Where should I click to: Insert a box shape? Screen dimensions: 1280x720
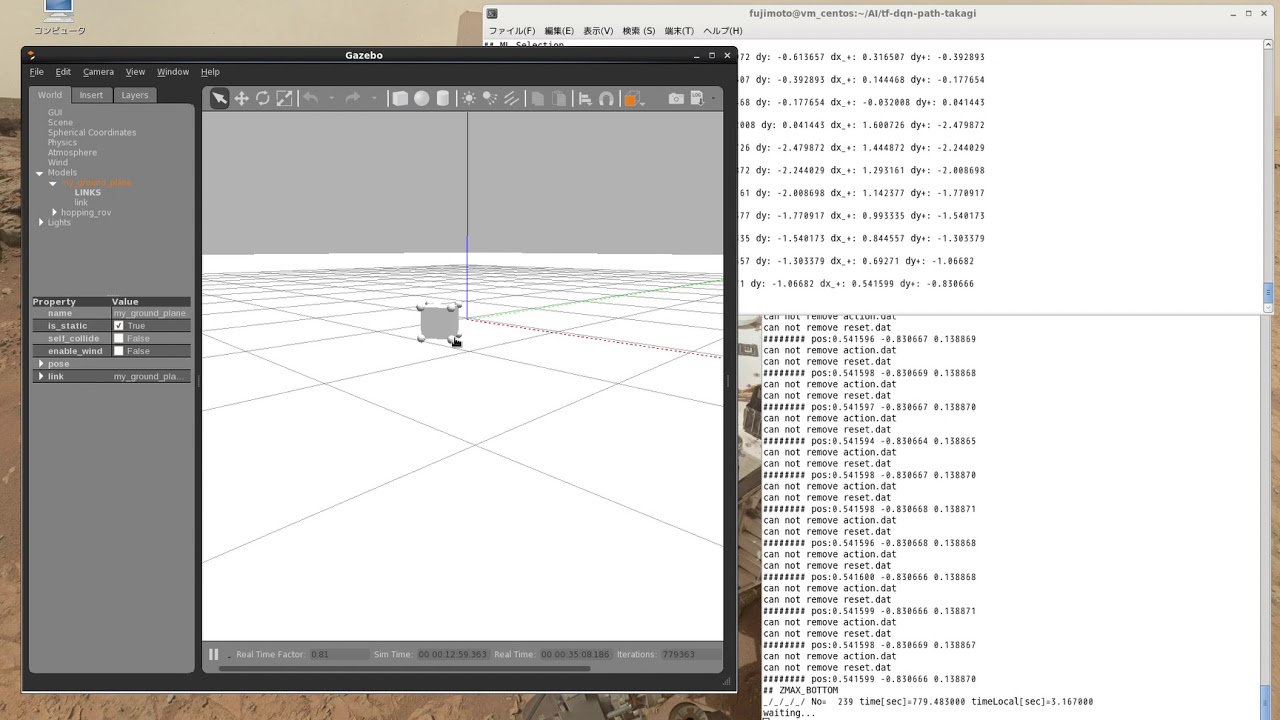click(400, 98)
